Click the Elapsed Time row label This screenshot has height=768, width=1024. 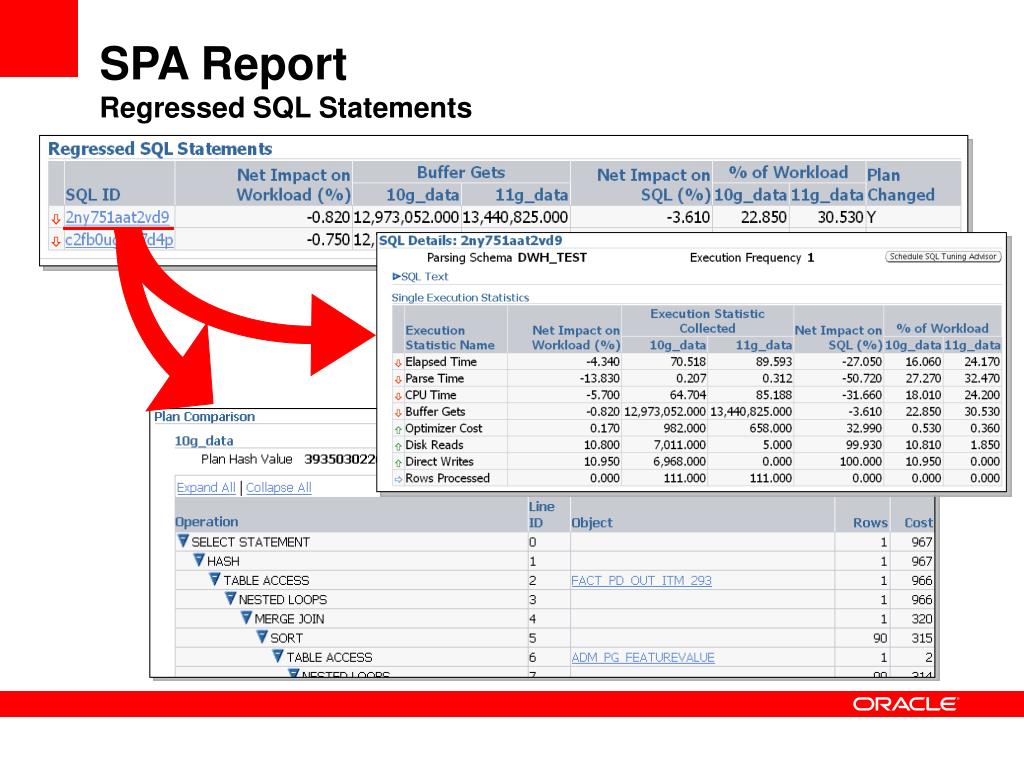(x=441, y=362)
